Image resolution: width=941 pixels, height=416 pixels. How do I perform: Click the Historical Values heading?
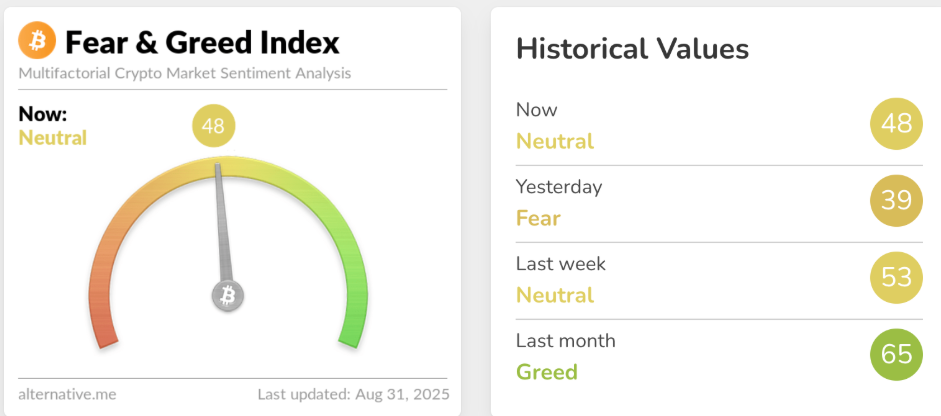632,49
